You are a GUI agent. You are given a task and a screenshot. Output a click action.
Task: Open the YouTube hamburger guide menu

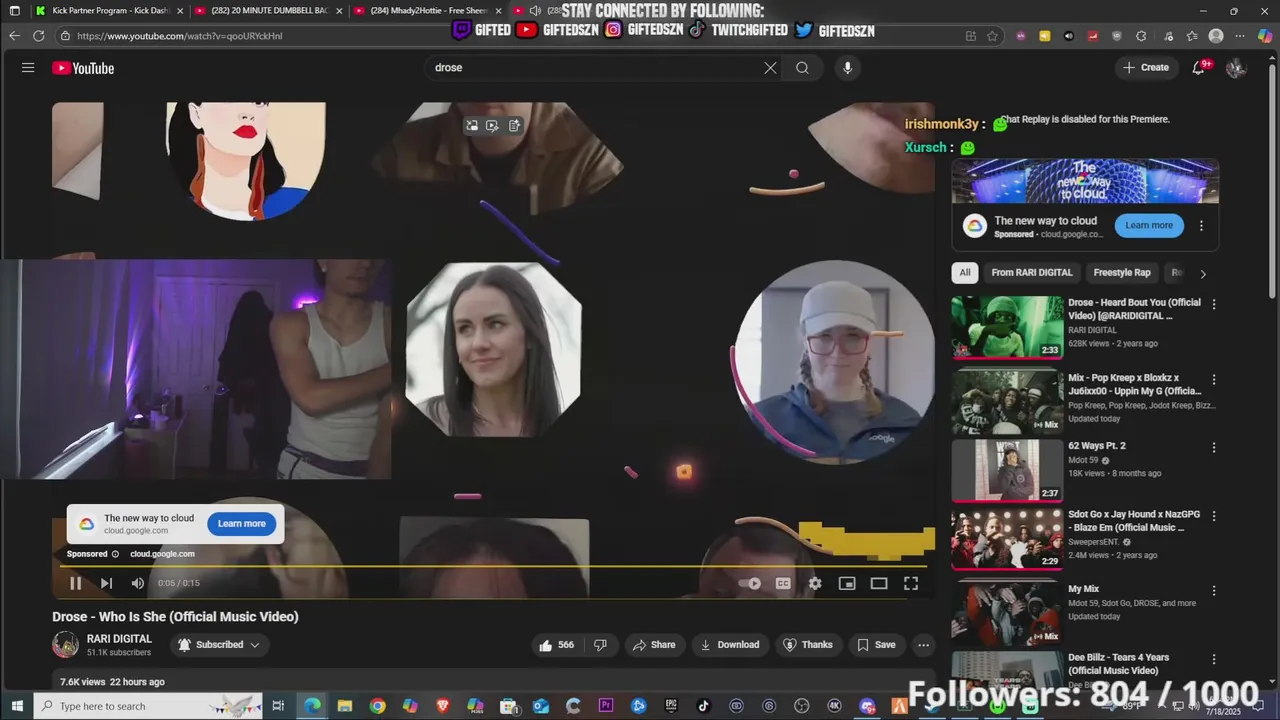(x=28, y=68)
